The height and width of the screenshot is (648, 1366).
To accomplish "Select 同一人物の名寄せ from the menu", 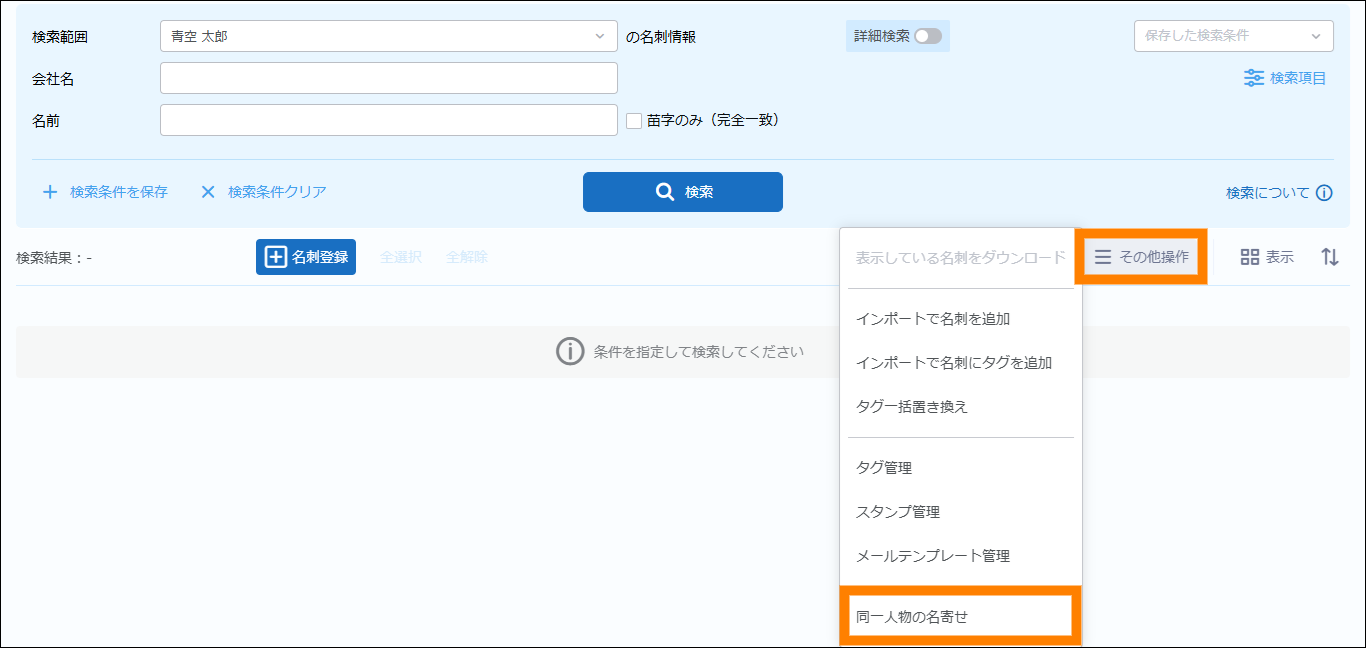I will (955, 617).
